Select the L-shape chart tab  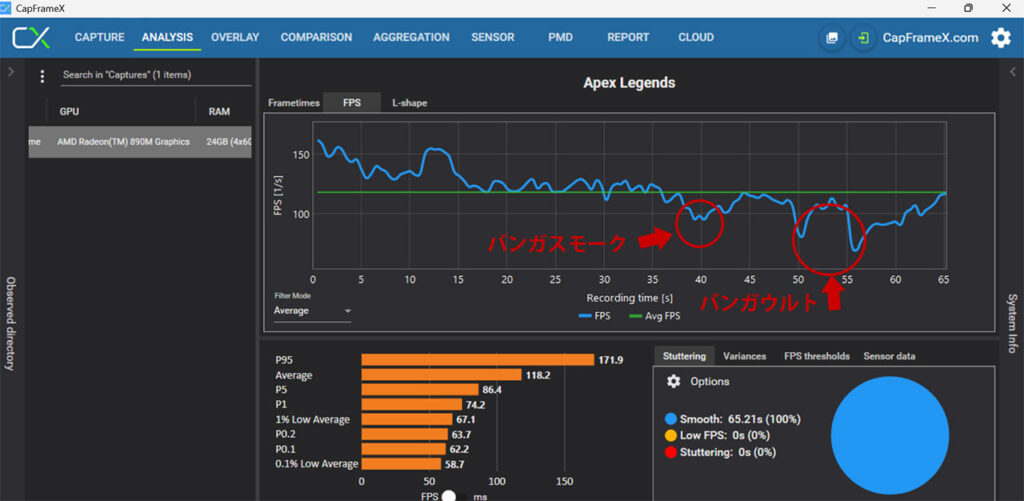(x=409, y=103)
